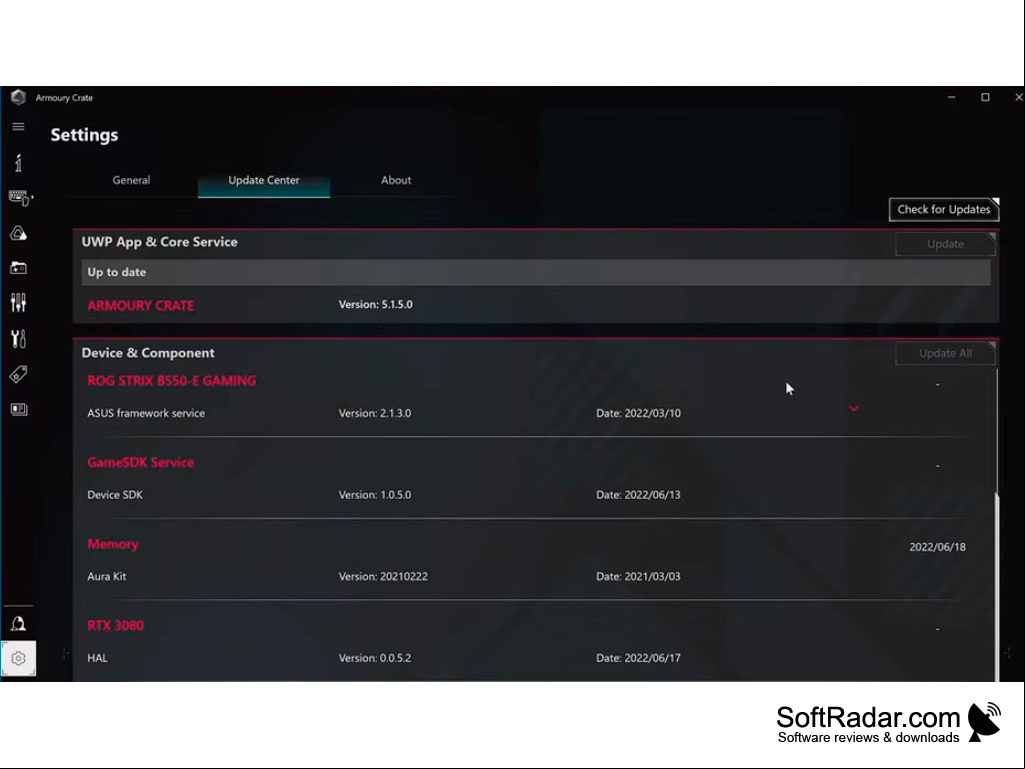Click Date: 2022/06/13 text

click(x=638, y=495)
